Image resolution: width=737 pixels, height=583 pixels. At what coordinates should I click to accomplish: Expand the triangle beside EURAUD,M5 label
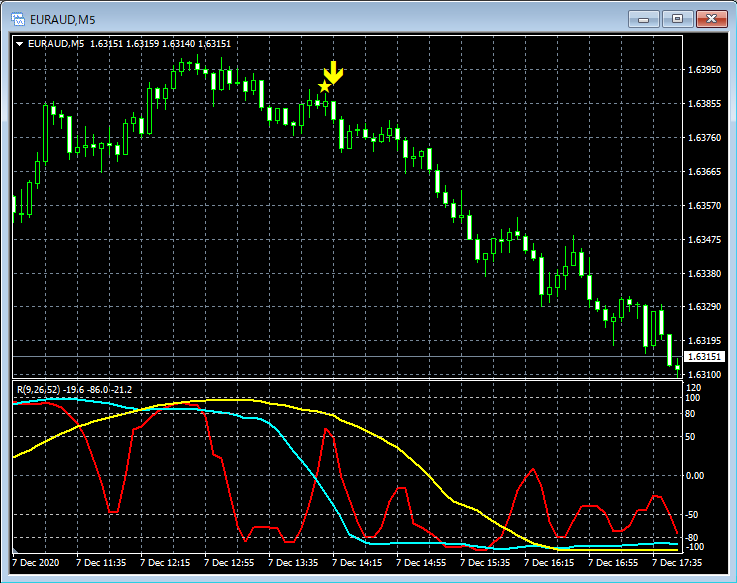coord(20,43)
